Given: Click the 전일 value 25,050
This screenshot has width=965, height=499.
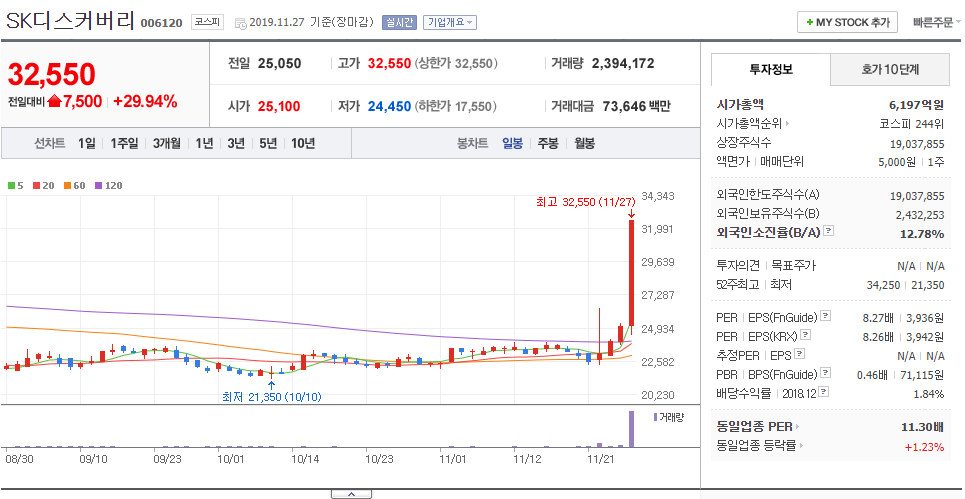Looking at the screenshot, I should pyautogui.click(x=279, y=63).
